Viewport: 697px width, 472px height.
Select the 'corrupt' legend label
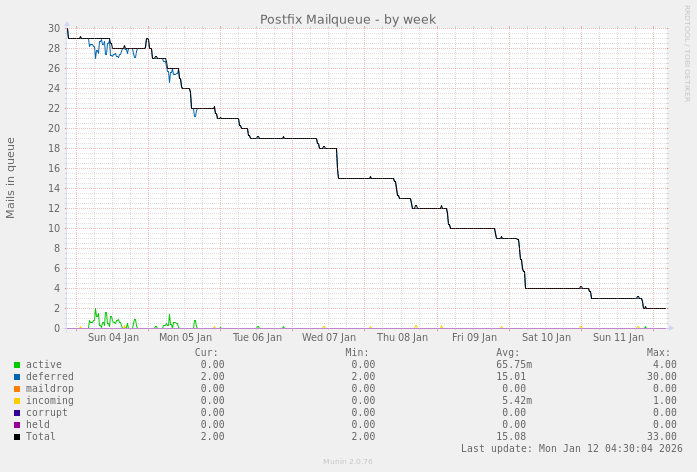(47, 412)
